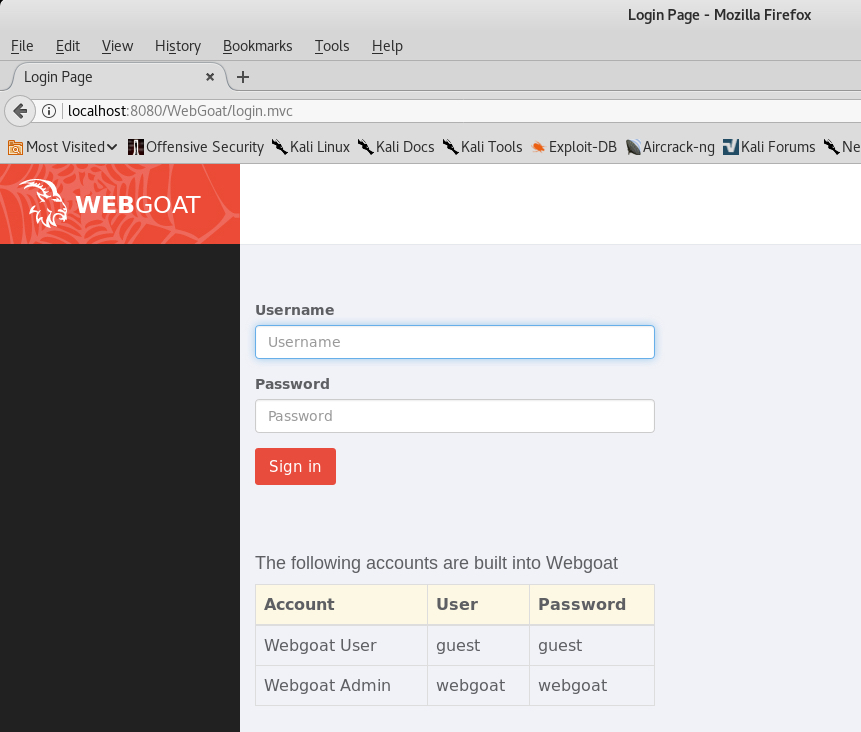
Task: Open the View menu
Action: point(117,46)
